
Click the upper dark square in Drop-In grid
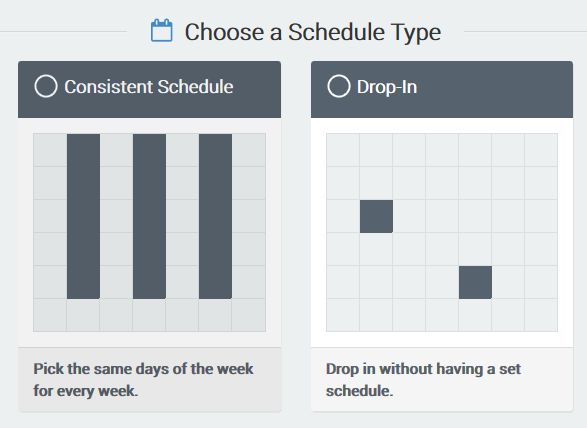(376, 216)
